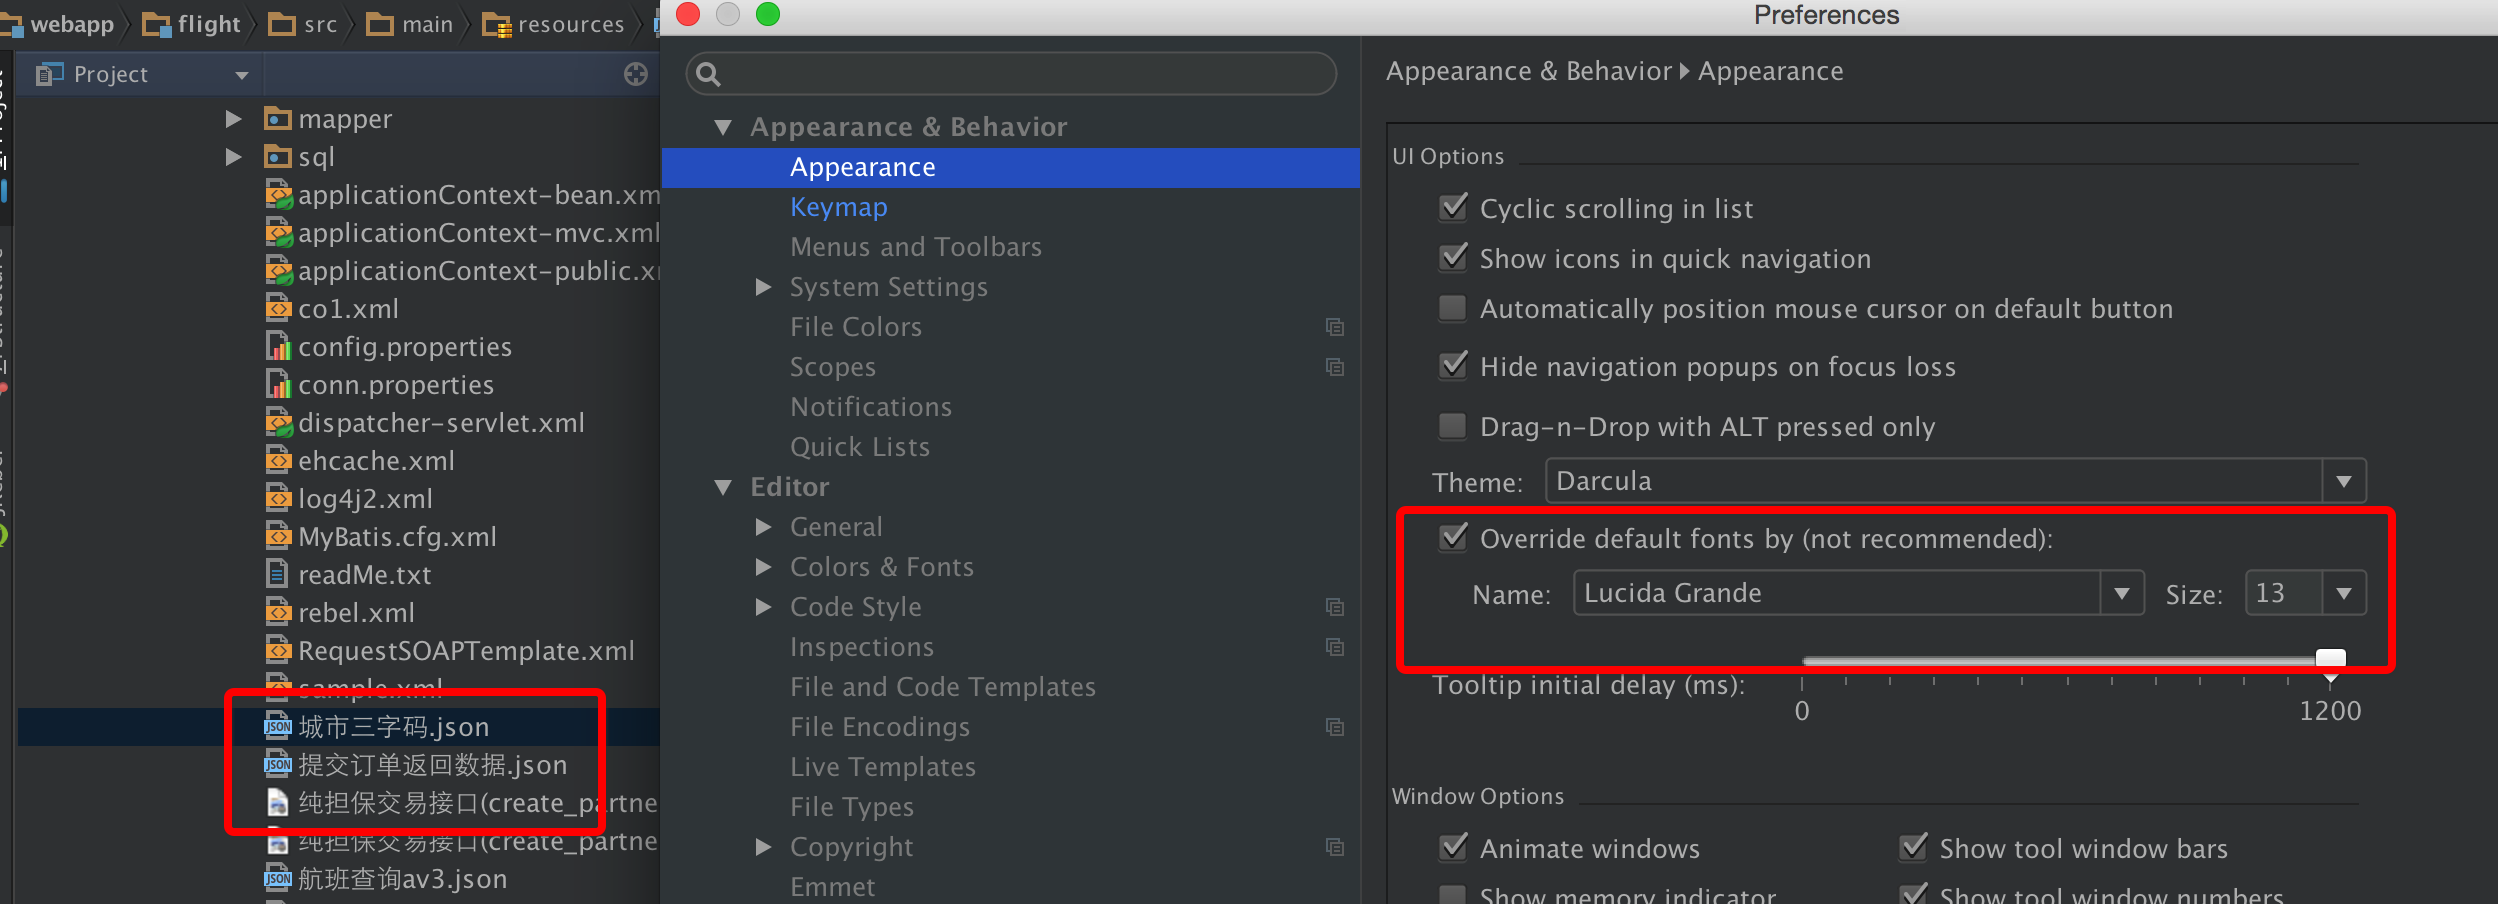Open Notifications settings

point(871,407)
